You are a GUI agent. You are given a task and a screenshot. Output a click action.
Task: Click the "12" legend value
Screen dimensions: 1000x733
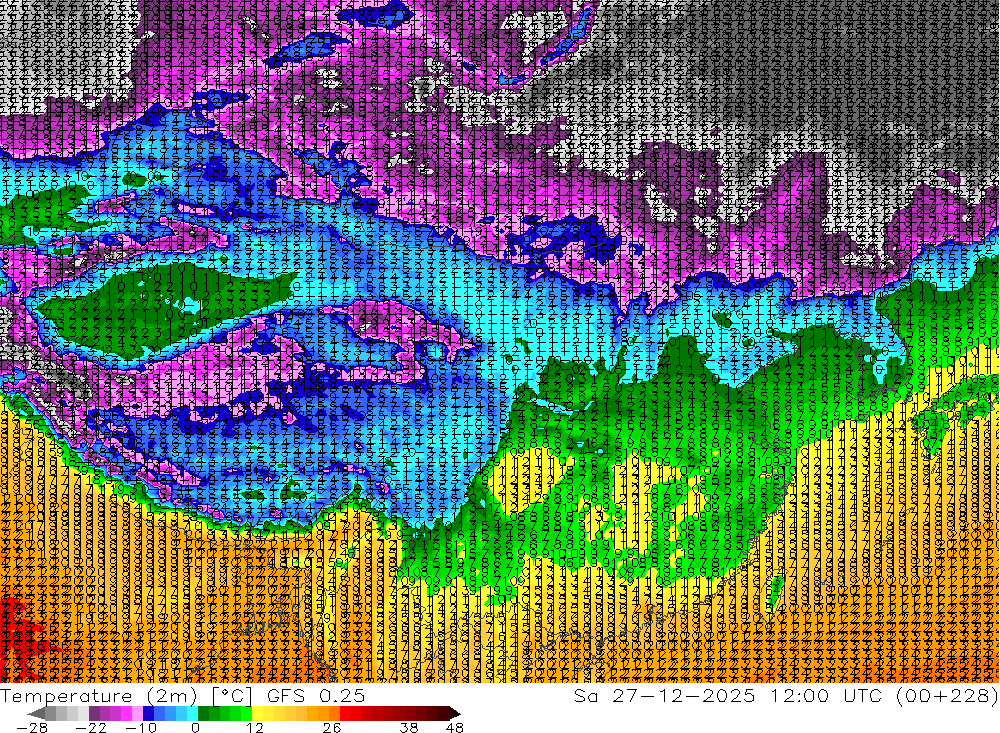click(254, 727)
